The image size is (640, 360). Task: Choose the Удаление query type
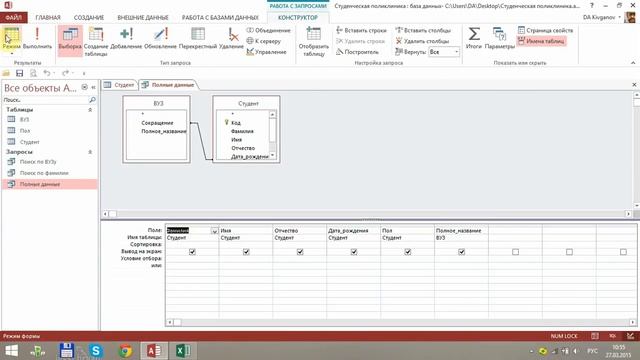[x=231, y=39]
